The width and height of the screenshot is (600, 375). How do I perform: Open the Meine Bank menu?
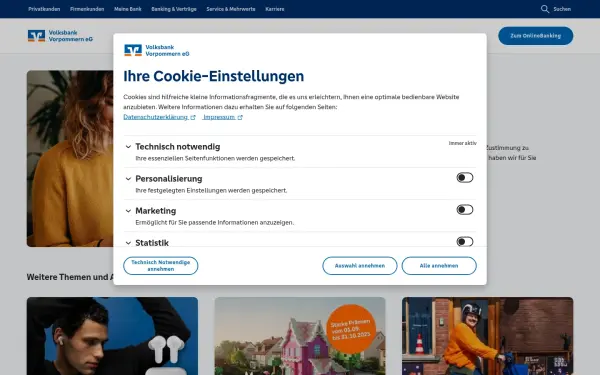128,9
